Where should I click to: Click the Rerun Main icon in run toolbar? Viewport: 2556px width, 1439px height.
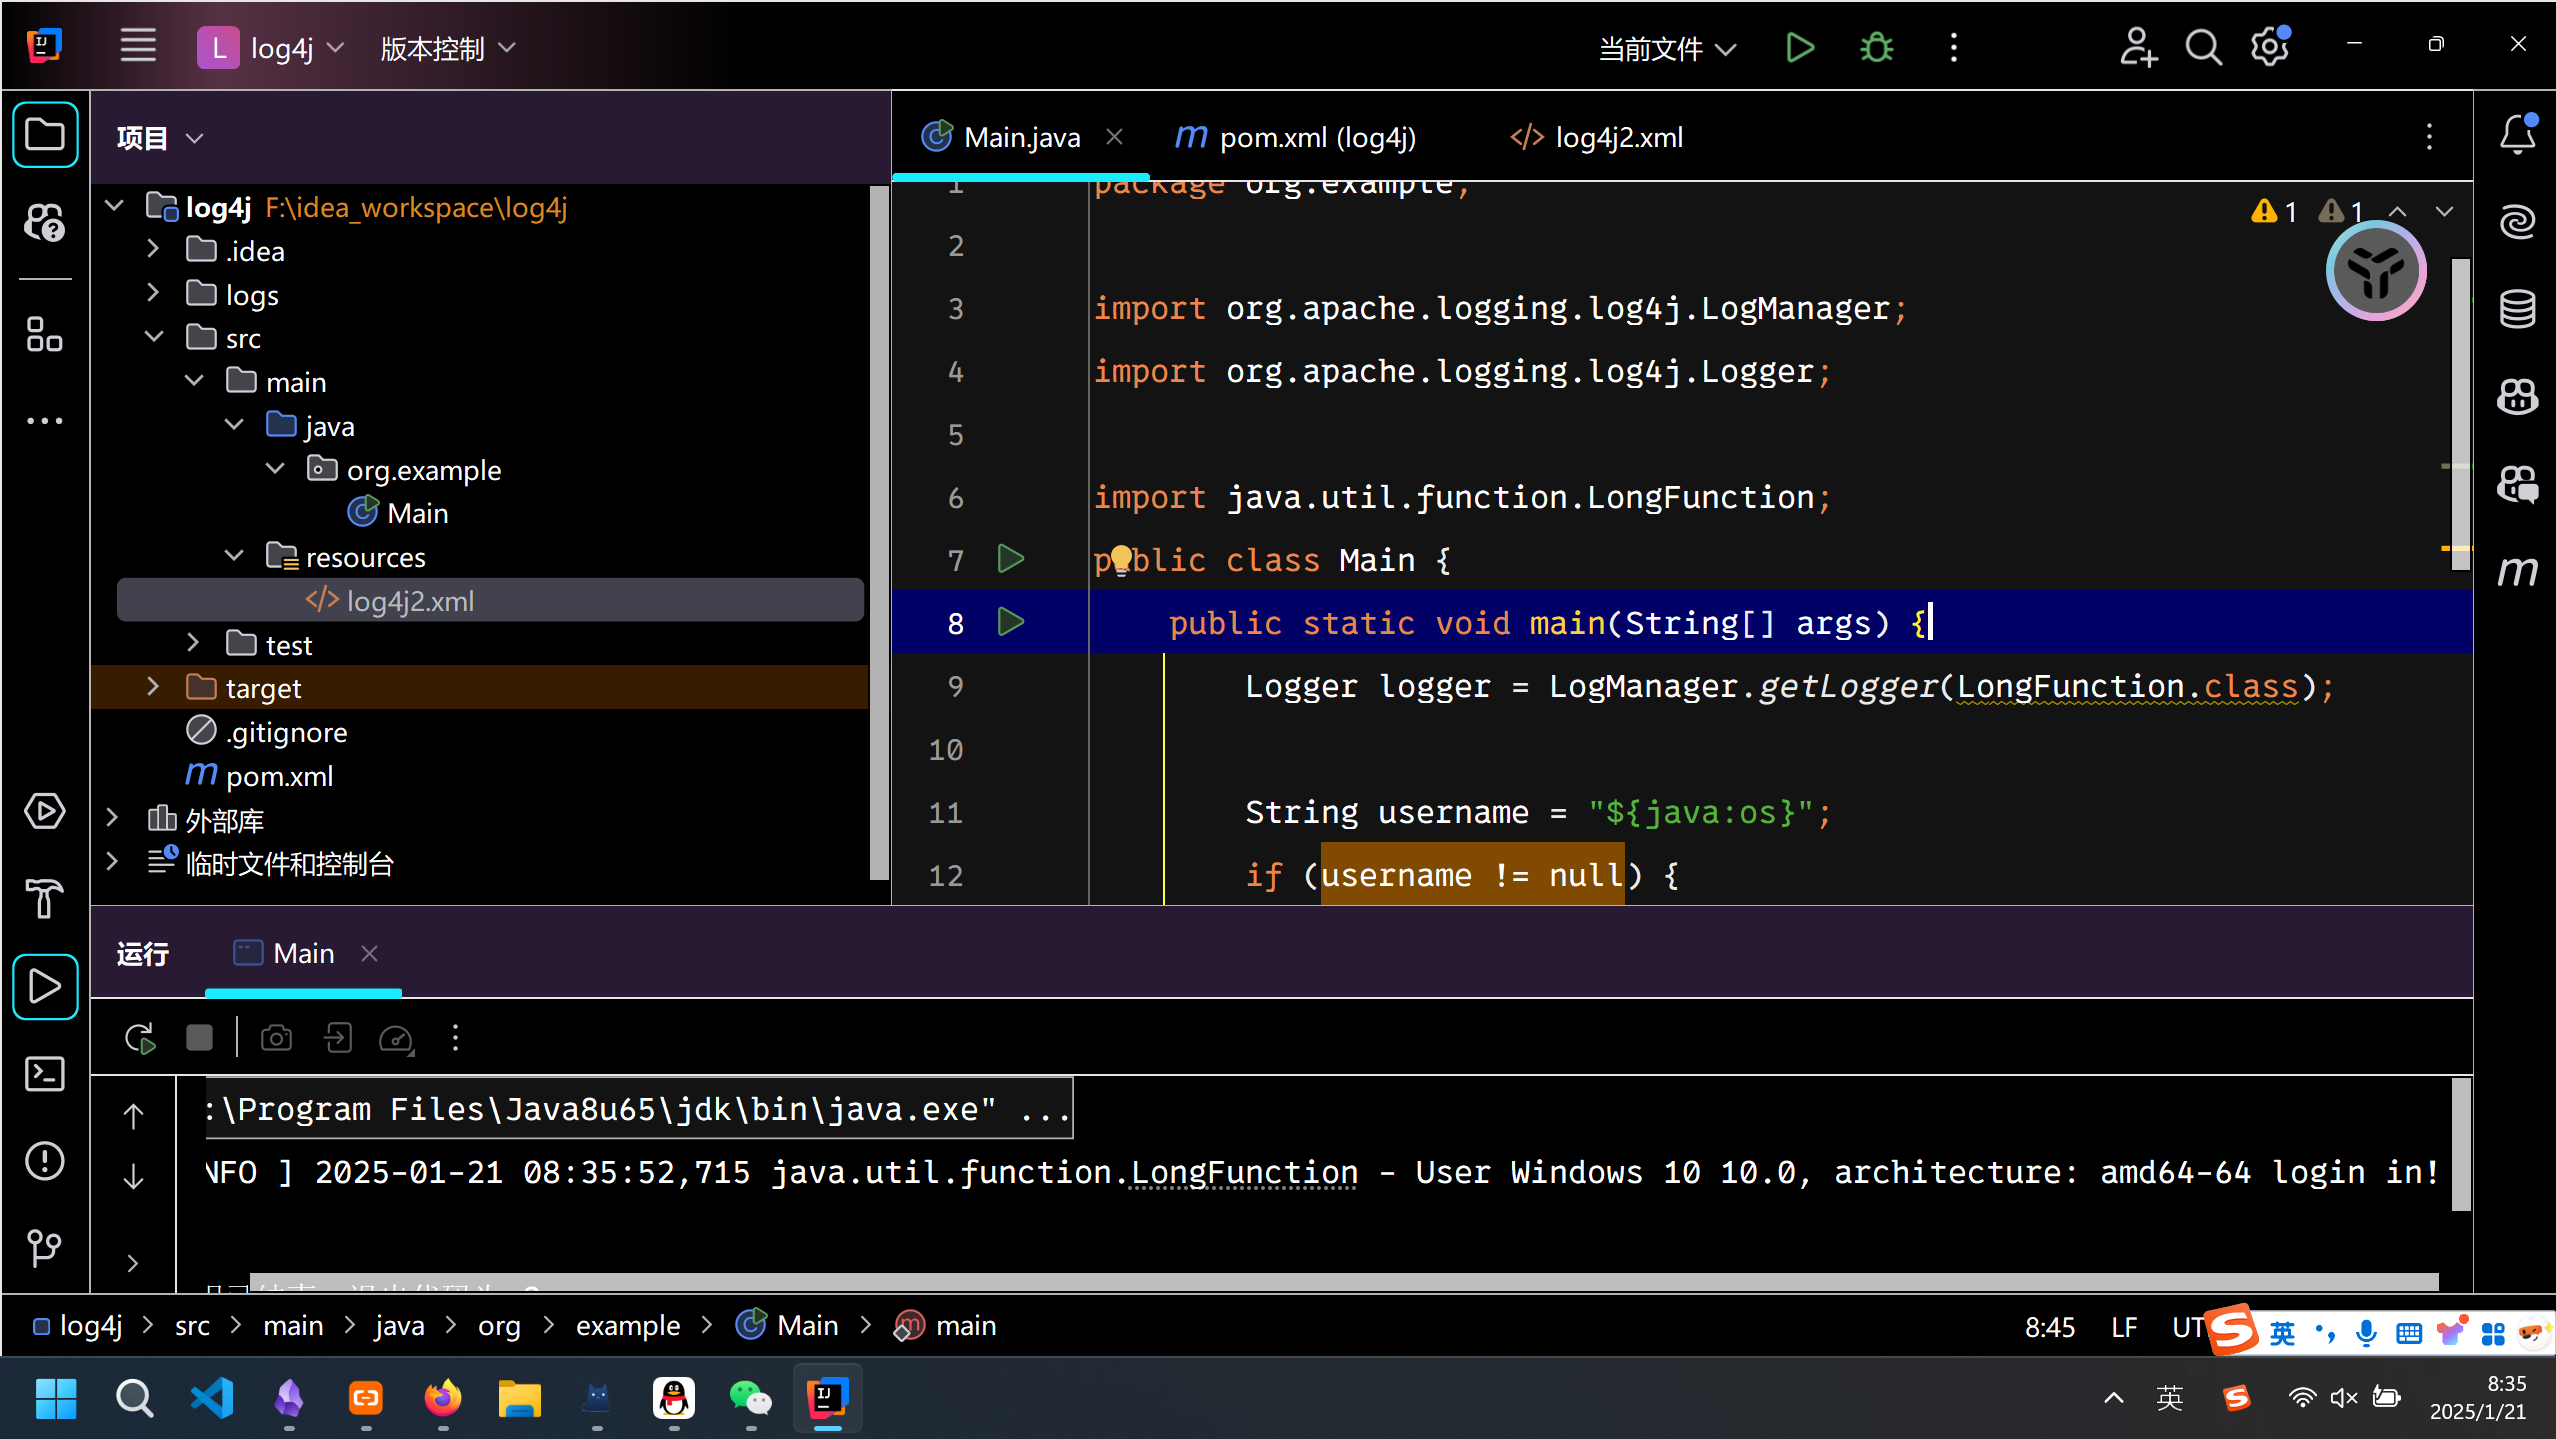pos(140,1038)
